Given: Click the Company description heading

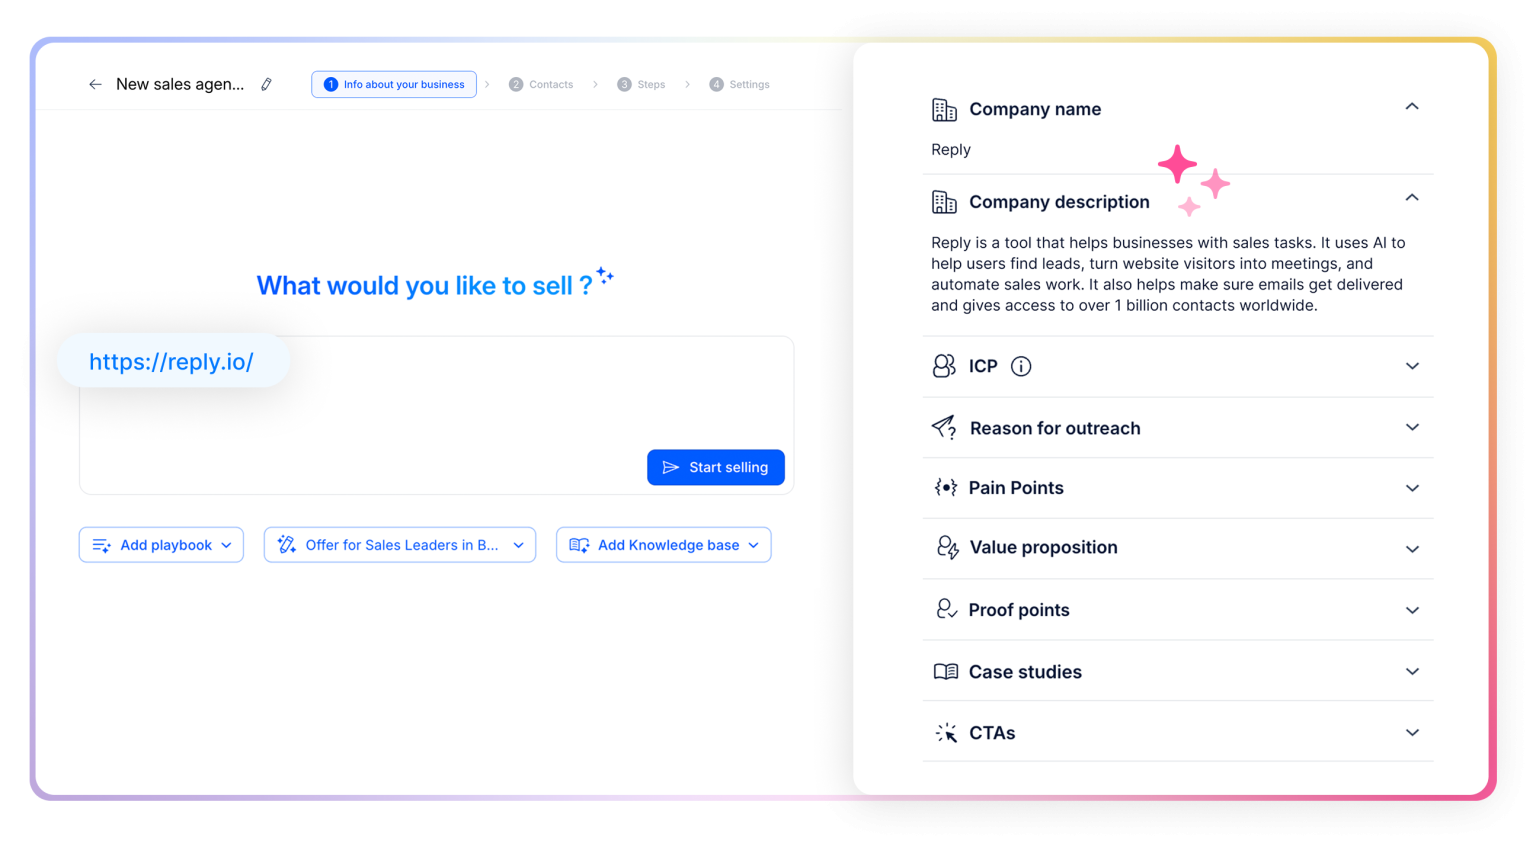Looking at the screenshot, I should pos(1059,202).
